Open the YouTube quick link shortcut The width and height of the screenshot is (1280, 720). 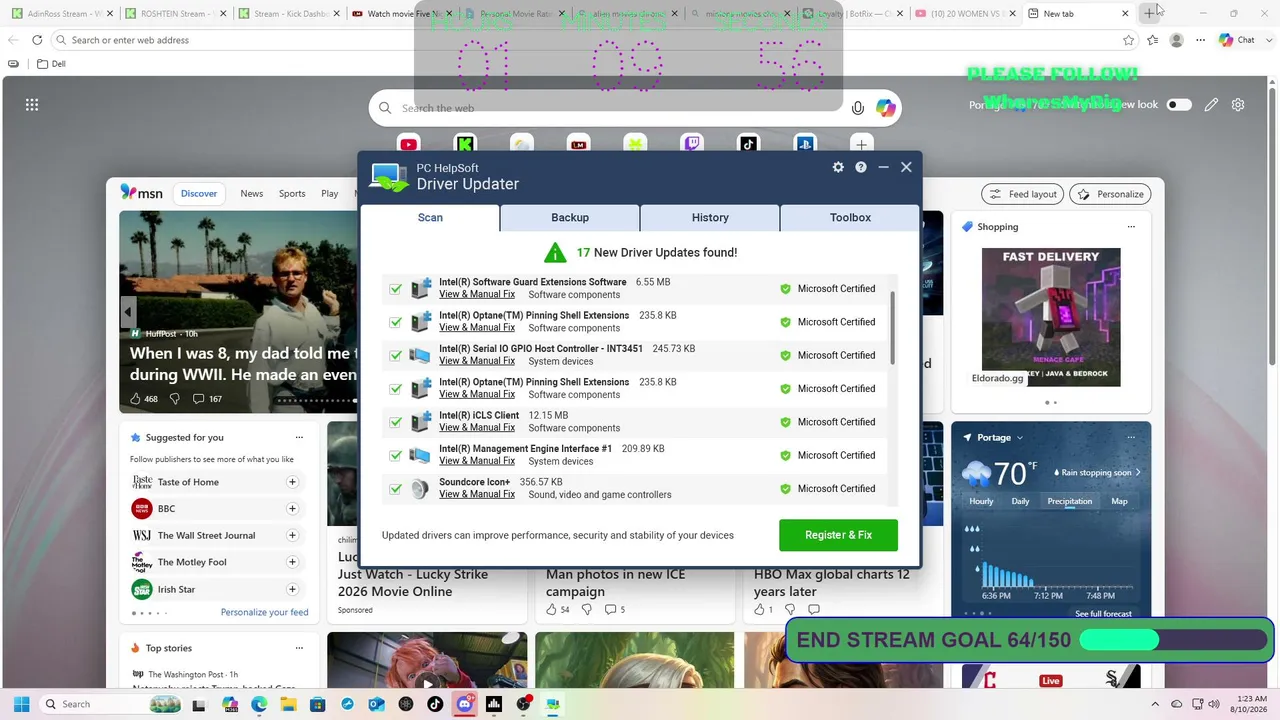click(408, 144)
